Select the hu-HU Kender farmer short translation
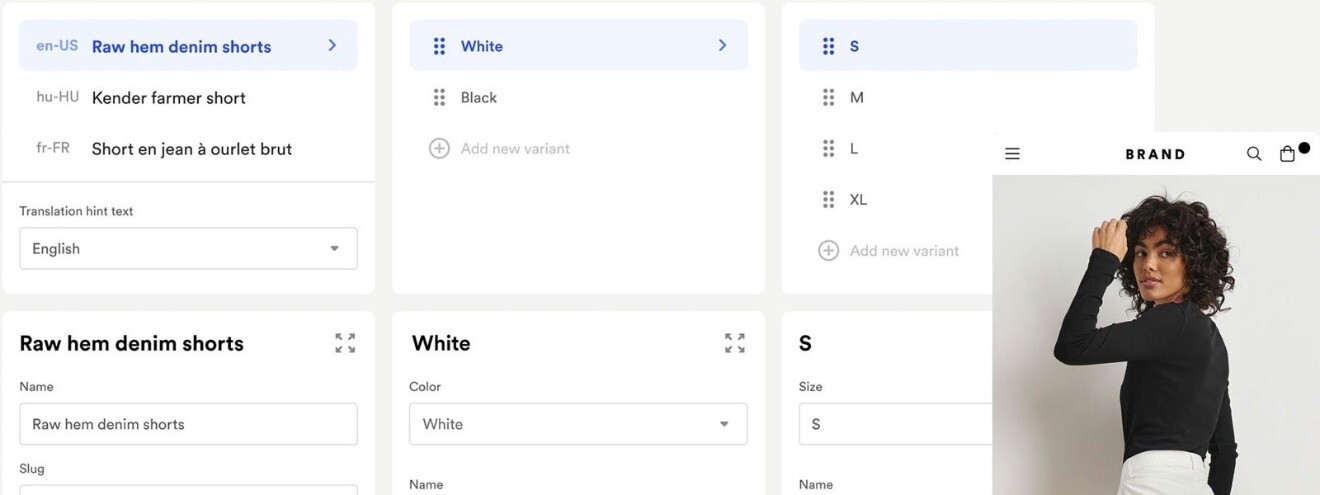The image size is (1320, 495). click(188, 97)
